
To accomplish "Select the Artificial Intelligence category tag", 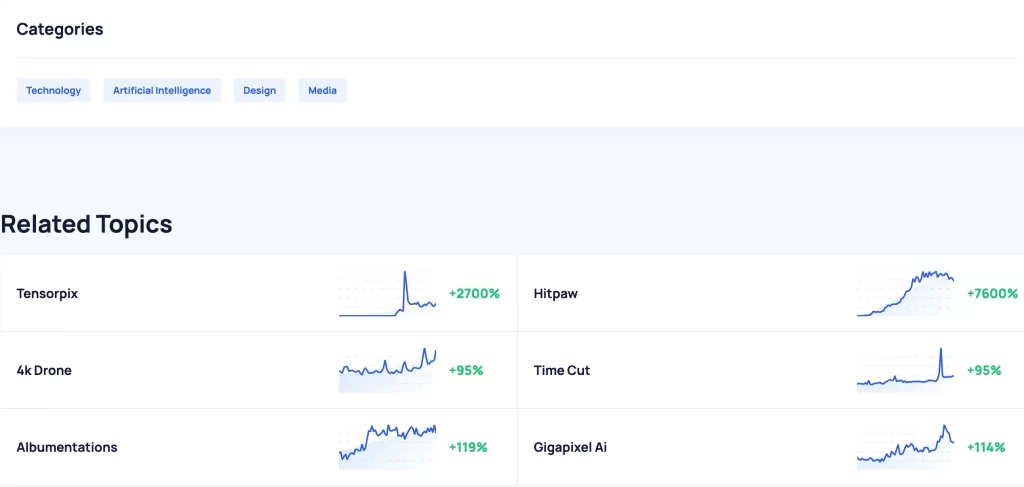I will click(x=162, y=90).
